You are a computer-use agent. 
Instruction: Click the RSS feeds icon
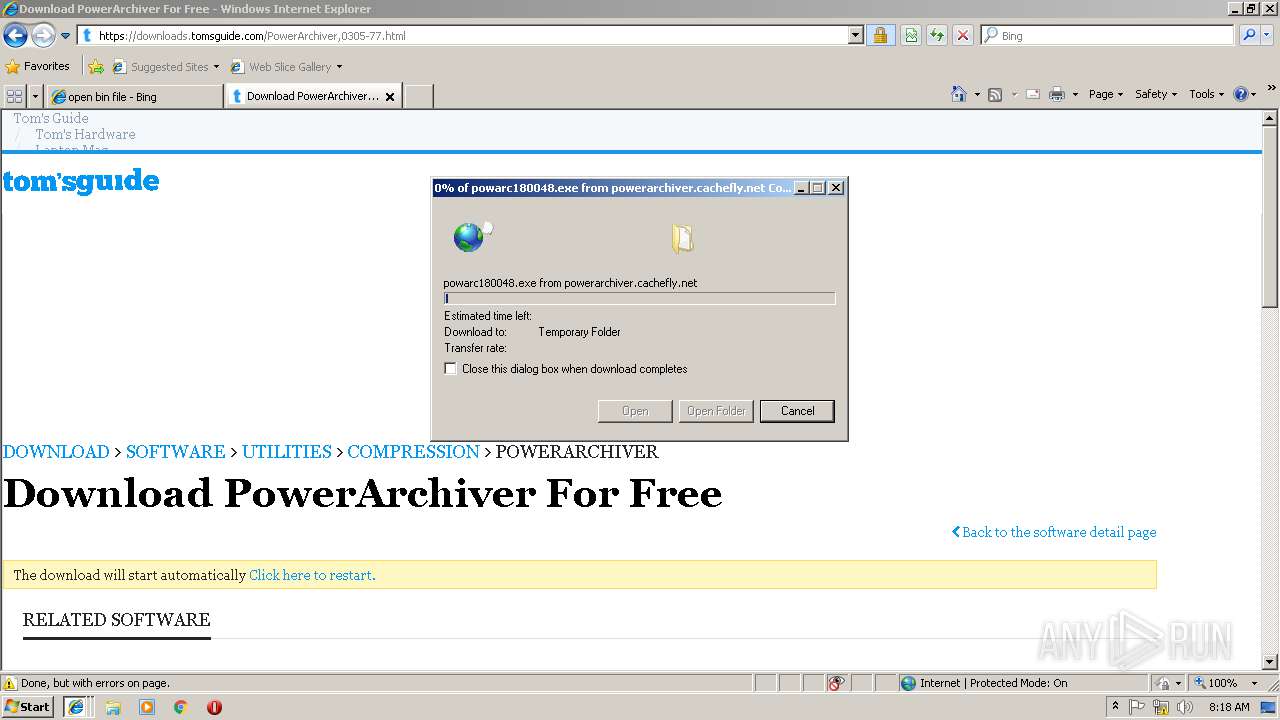pos(995,94)
